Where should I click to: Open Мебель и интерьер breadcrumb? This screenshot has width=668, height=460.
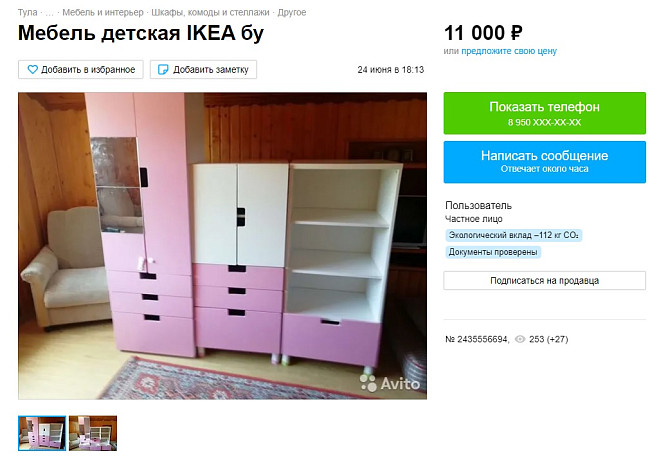pos(103,12)
